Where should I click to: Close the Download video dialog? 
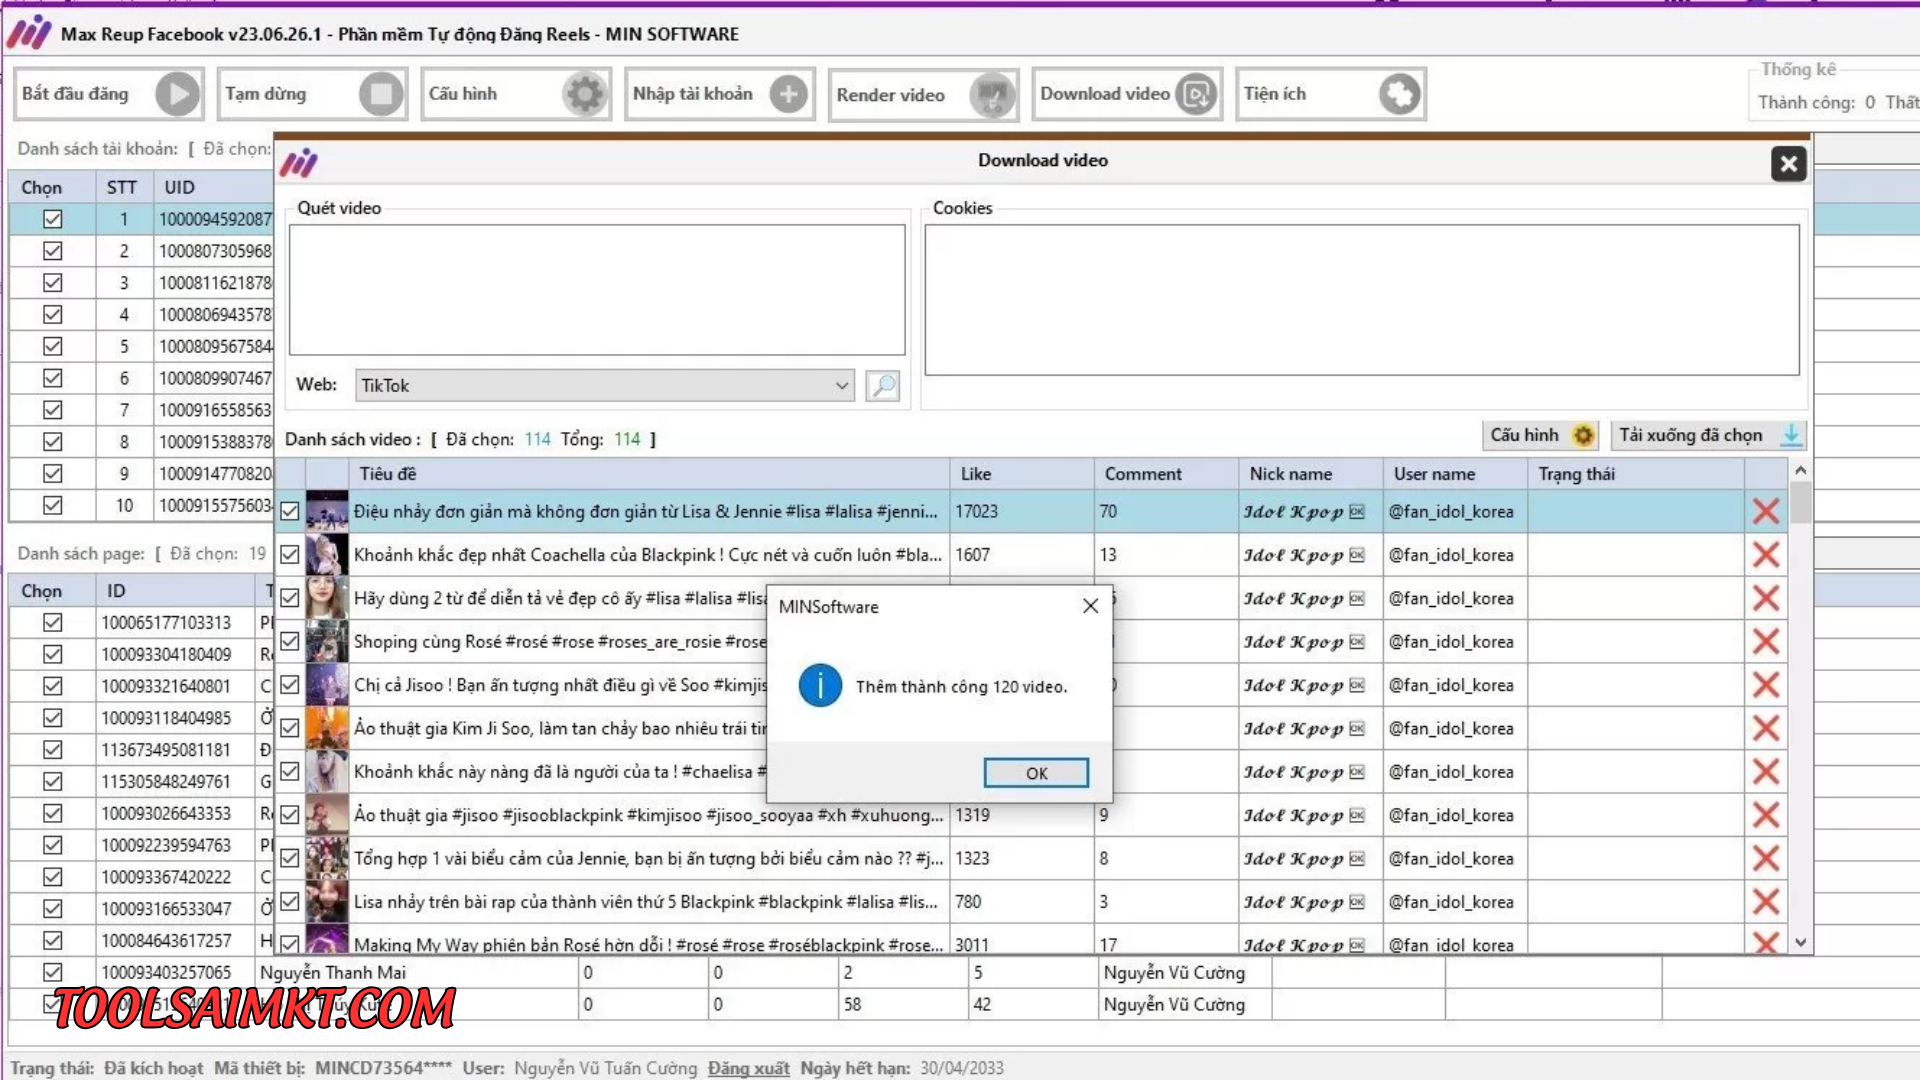tap(1789, 163)
